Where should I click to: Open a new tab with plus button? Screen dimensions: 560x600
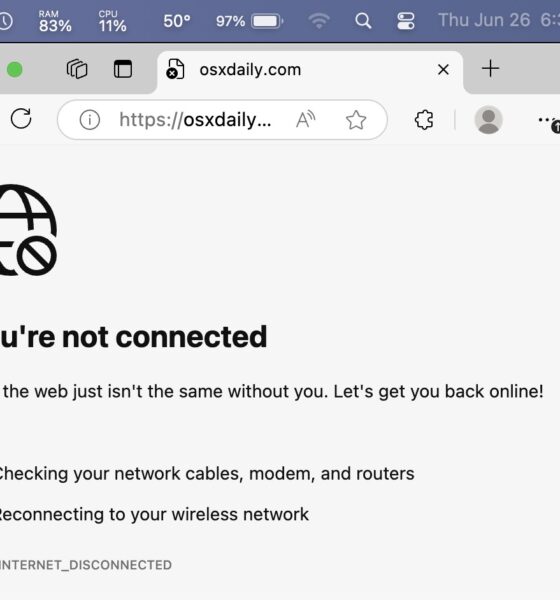click(490, 69)
